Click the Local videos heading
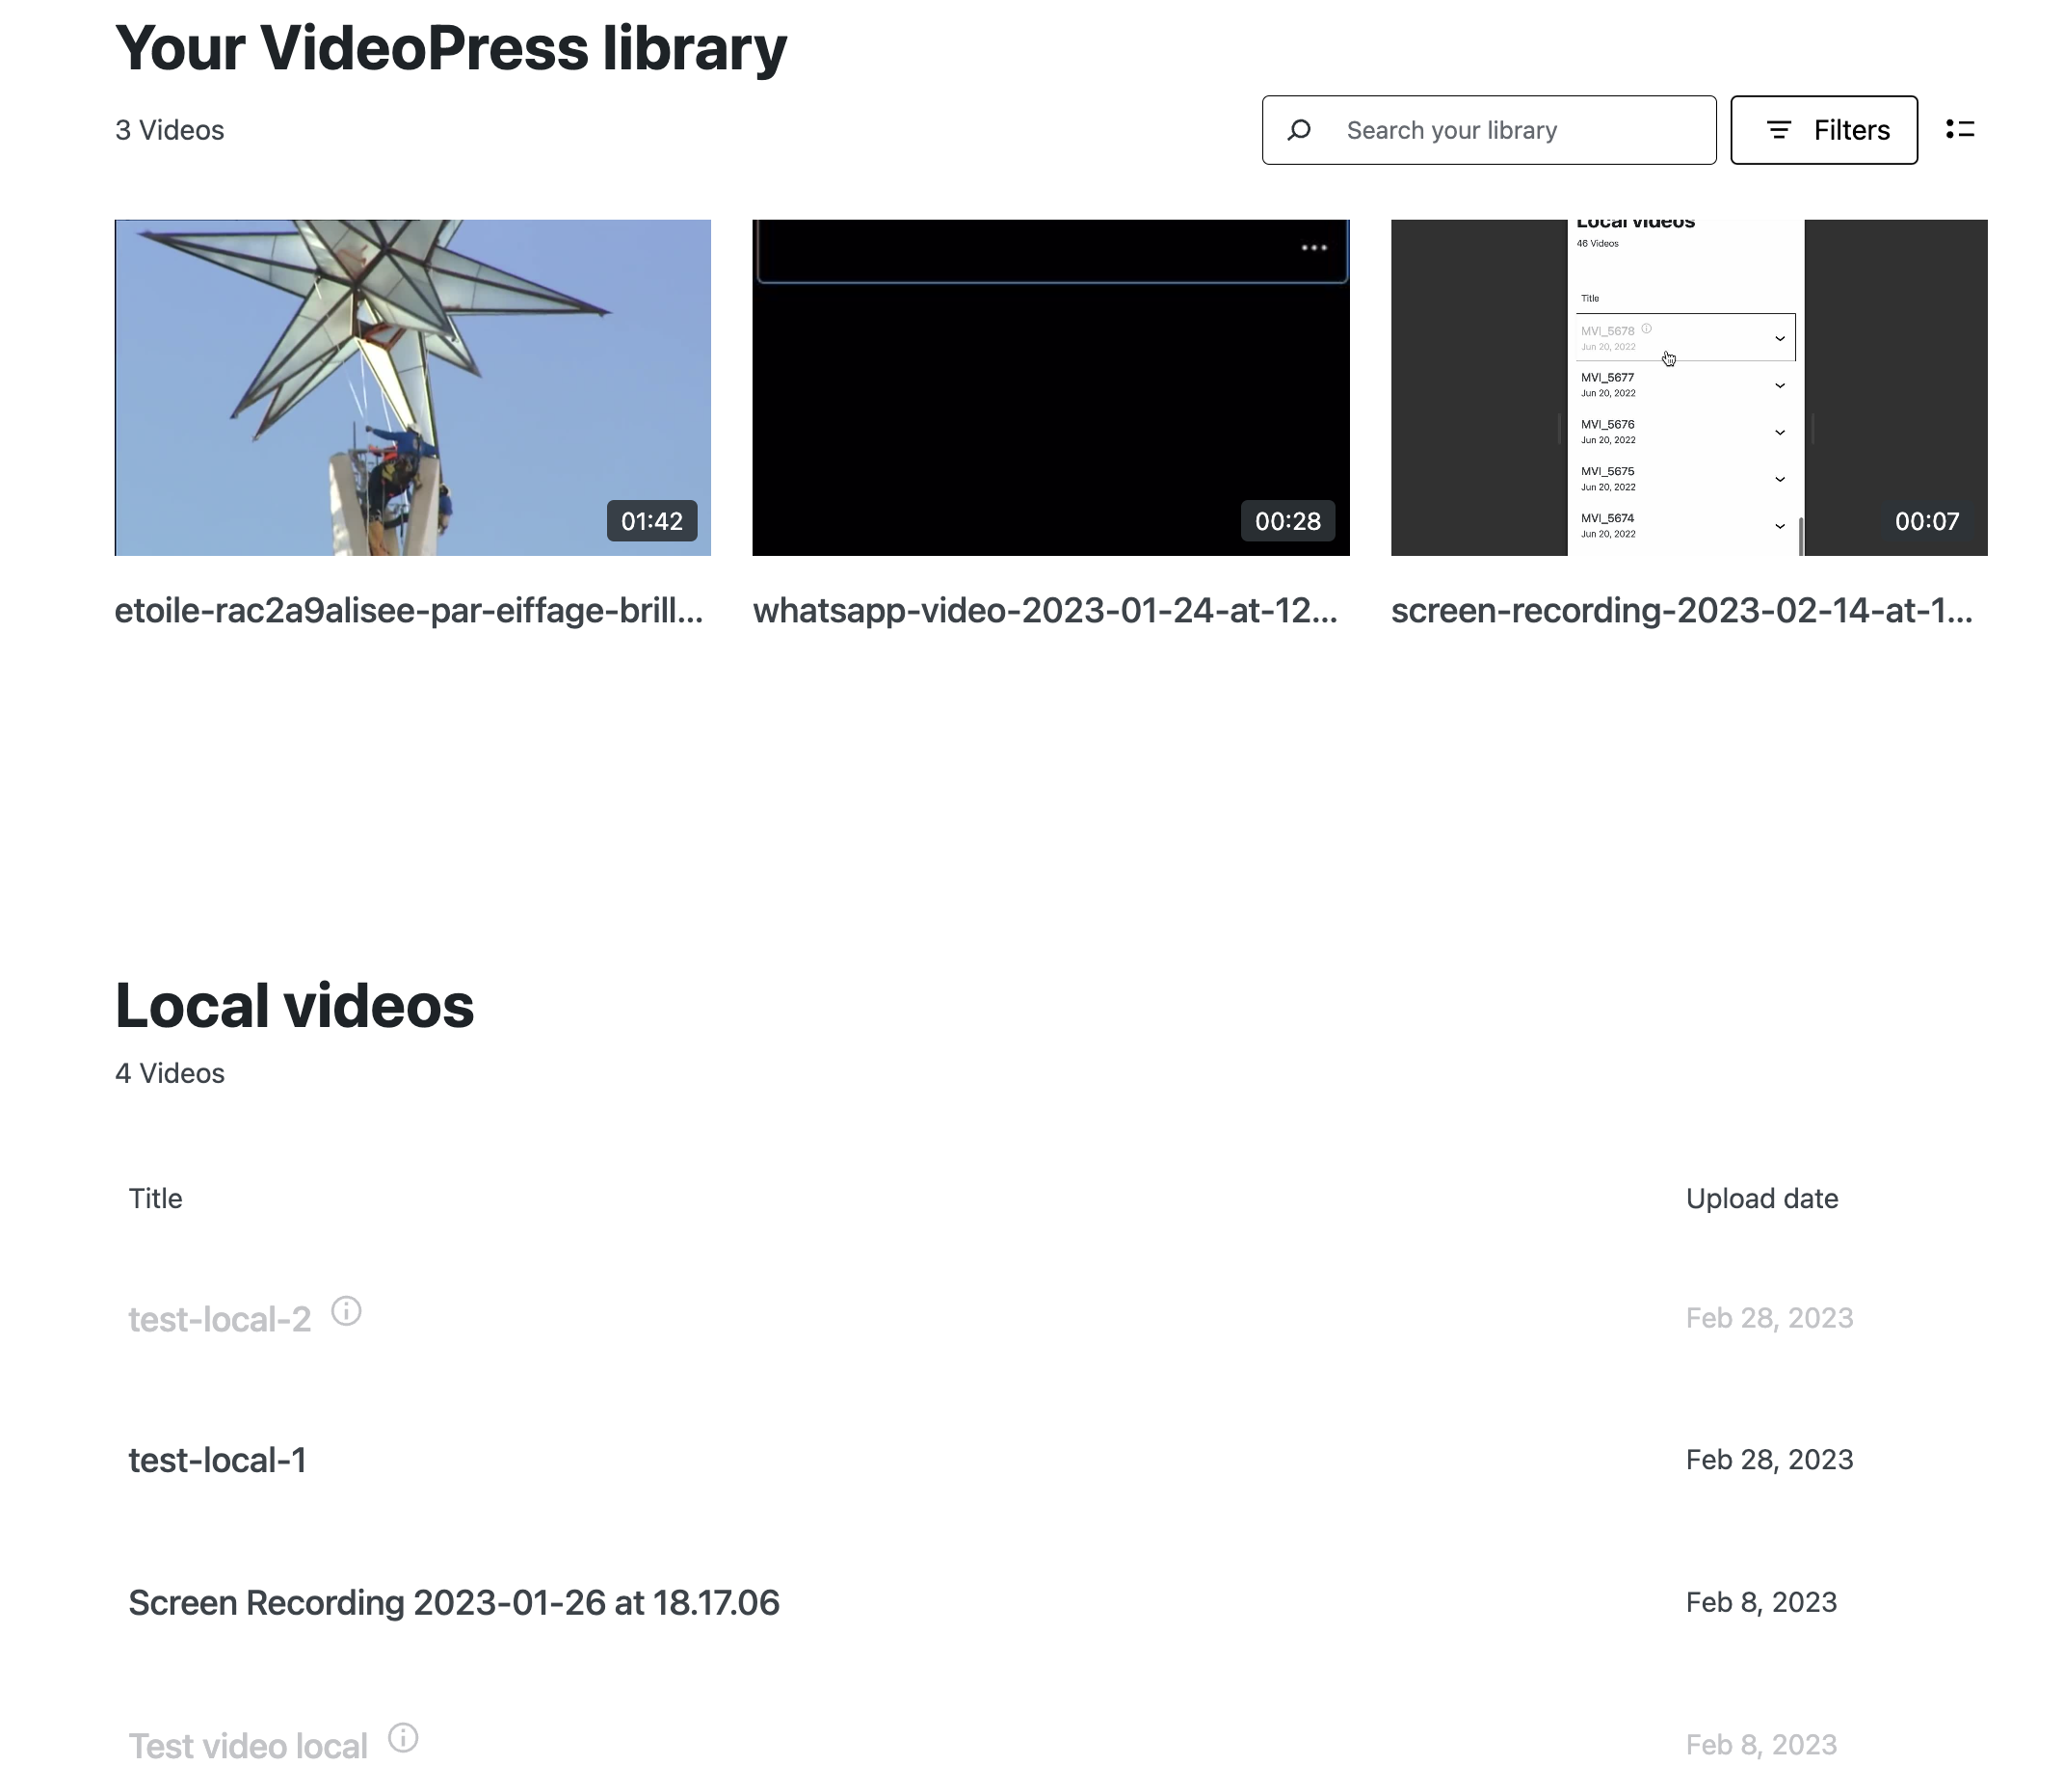Viewport: 2064px width, 1792px height. coord(295,1005)
